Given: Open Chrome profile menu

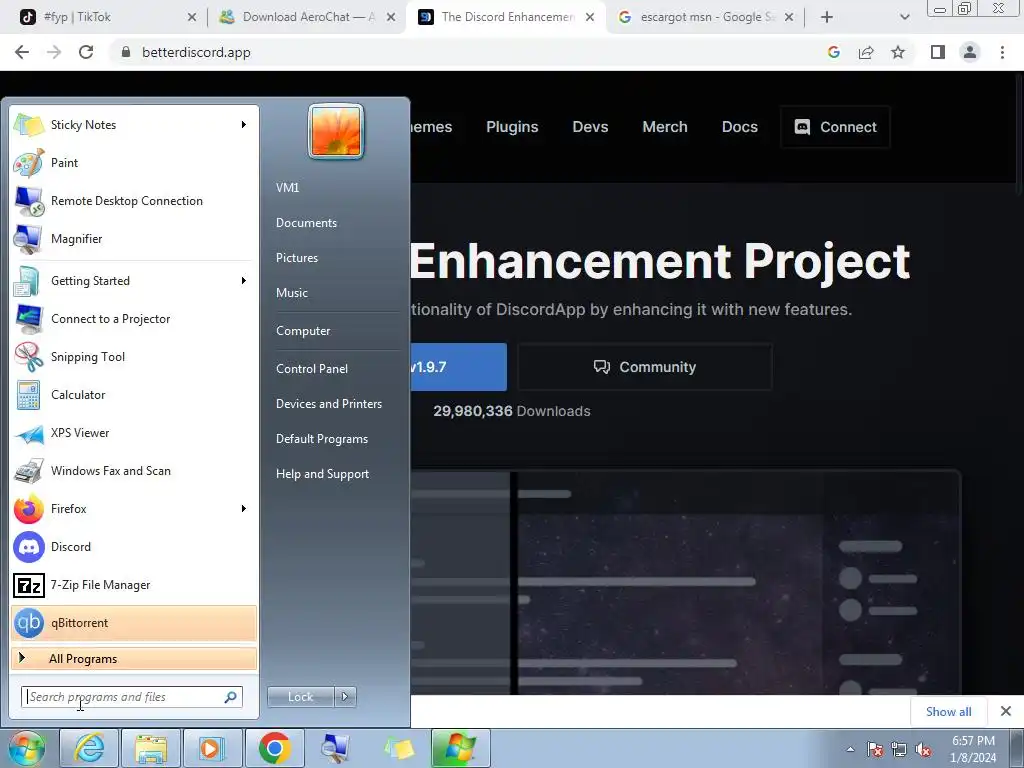Looking at the screenshot, I should pyautogui.click(x=970, y=52).
